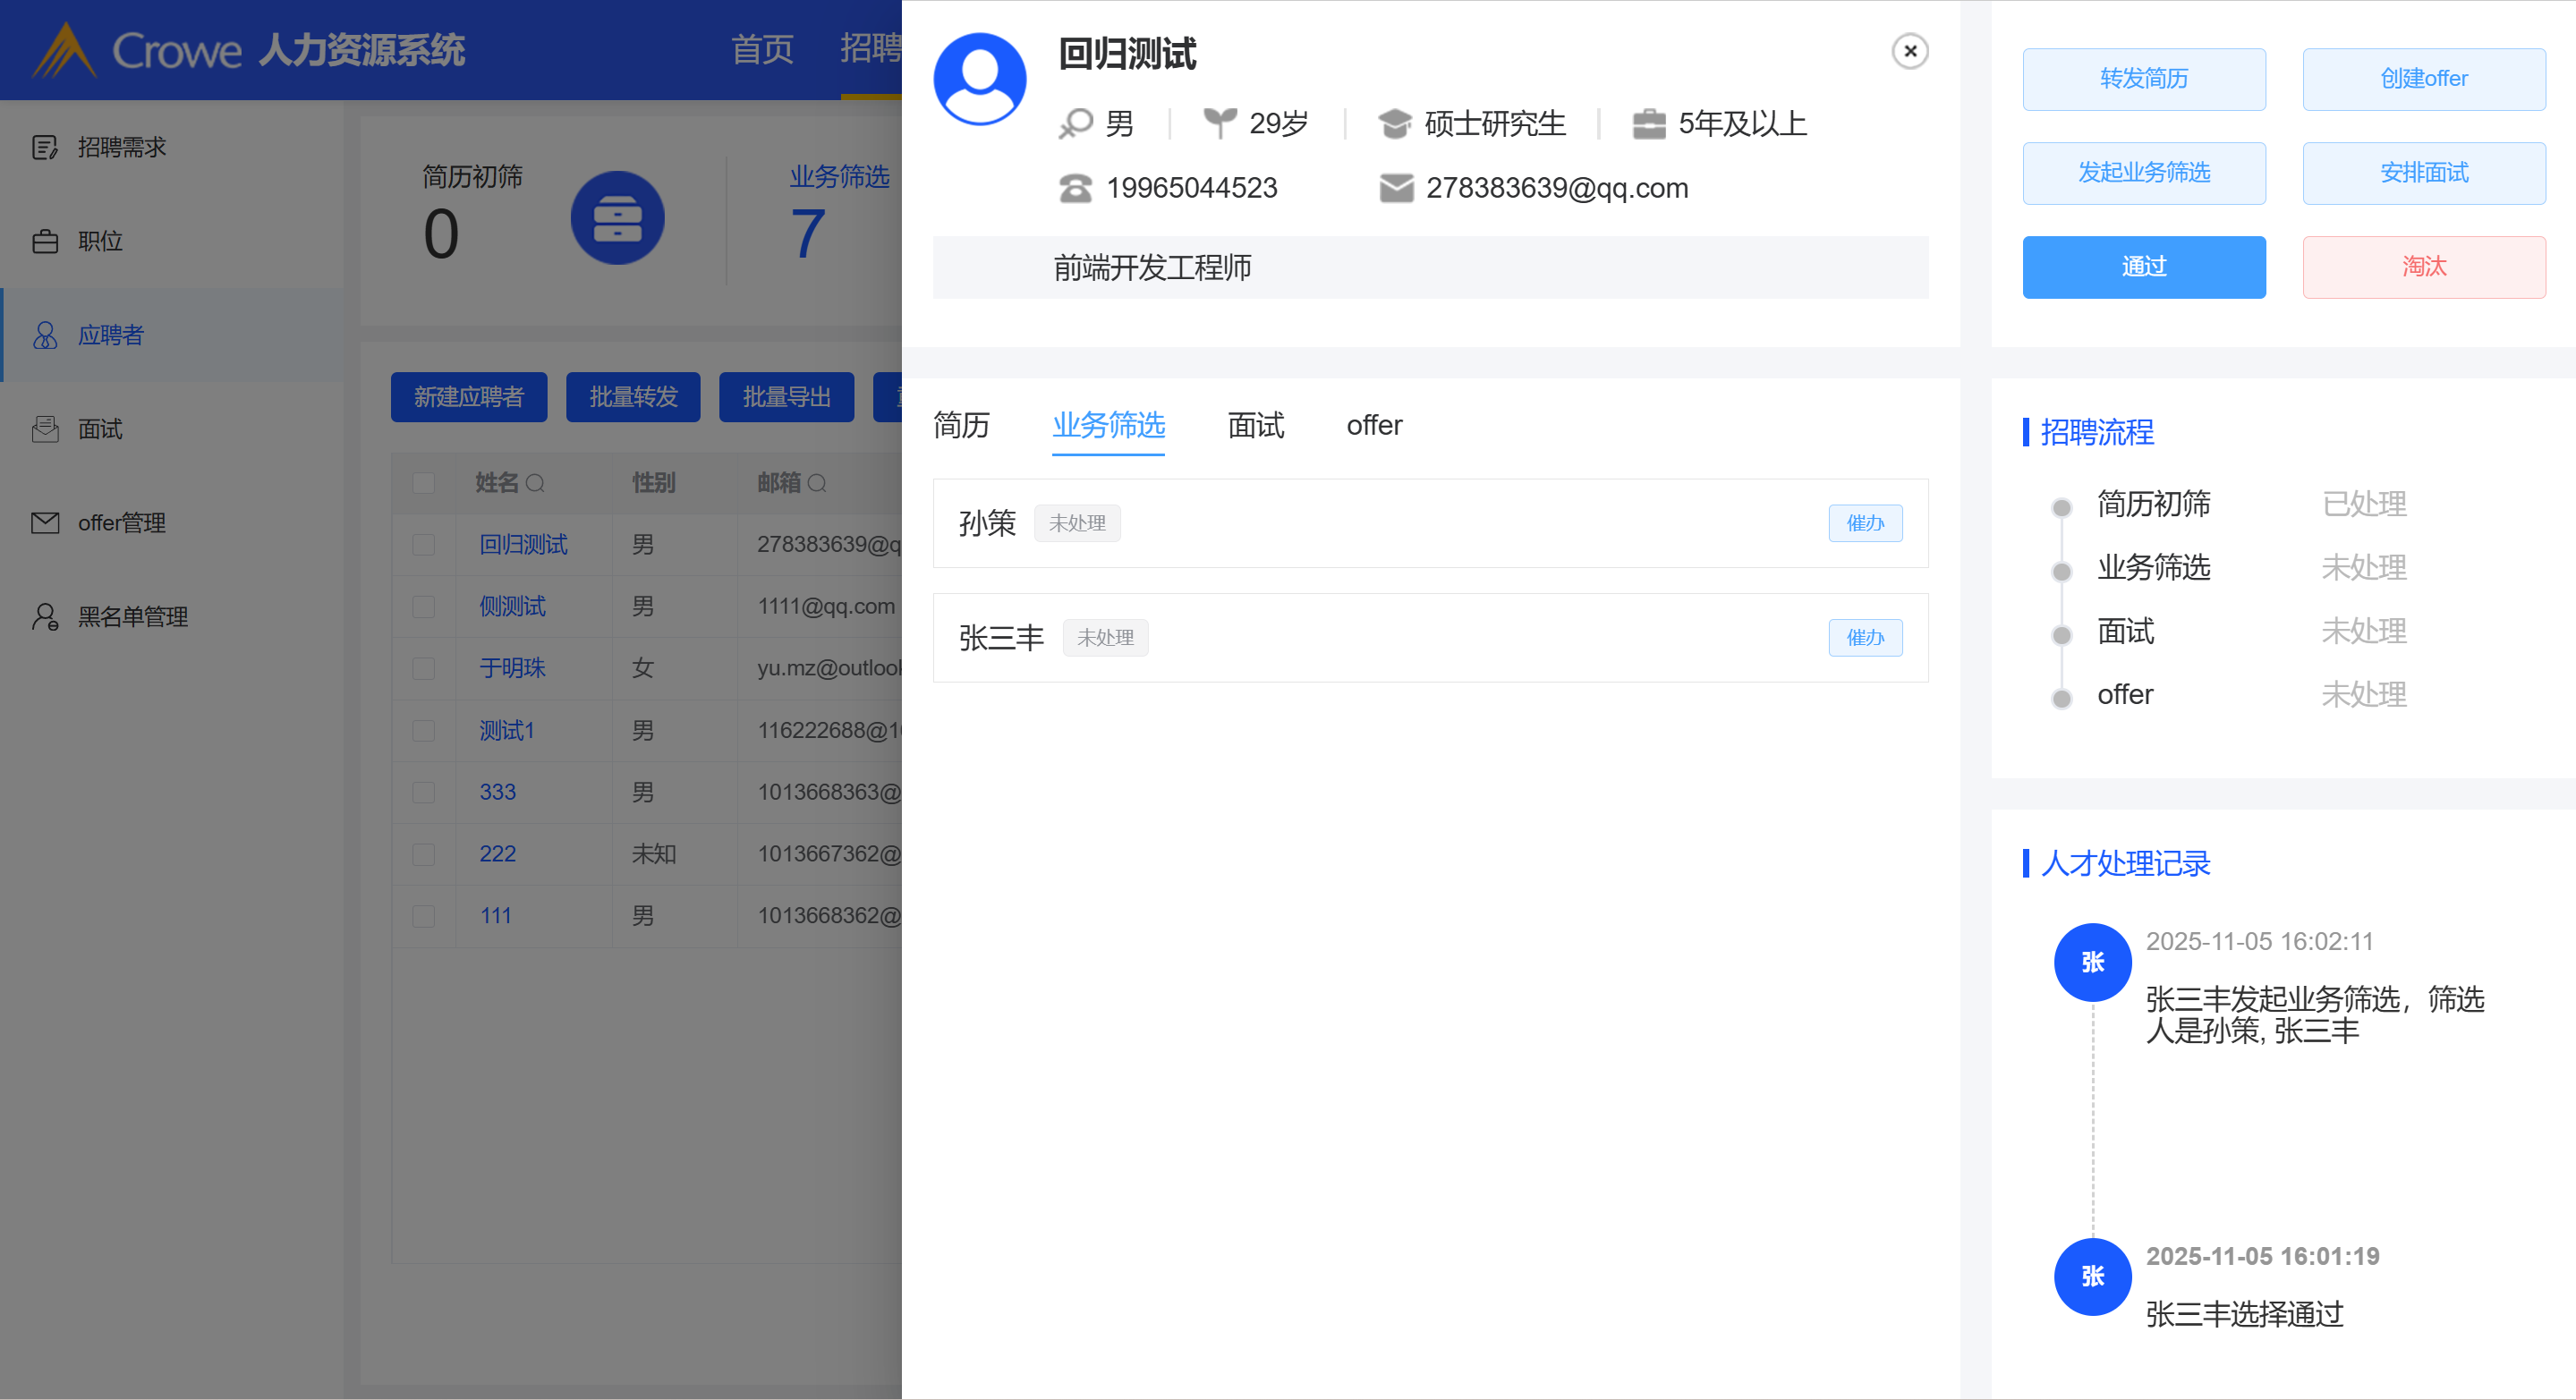Check the 于明珠 row checkbox
Screen dimensions: 2576x1400
pyautogui.click(x=423, y=668)
